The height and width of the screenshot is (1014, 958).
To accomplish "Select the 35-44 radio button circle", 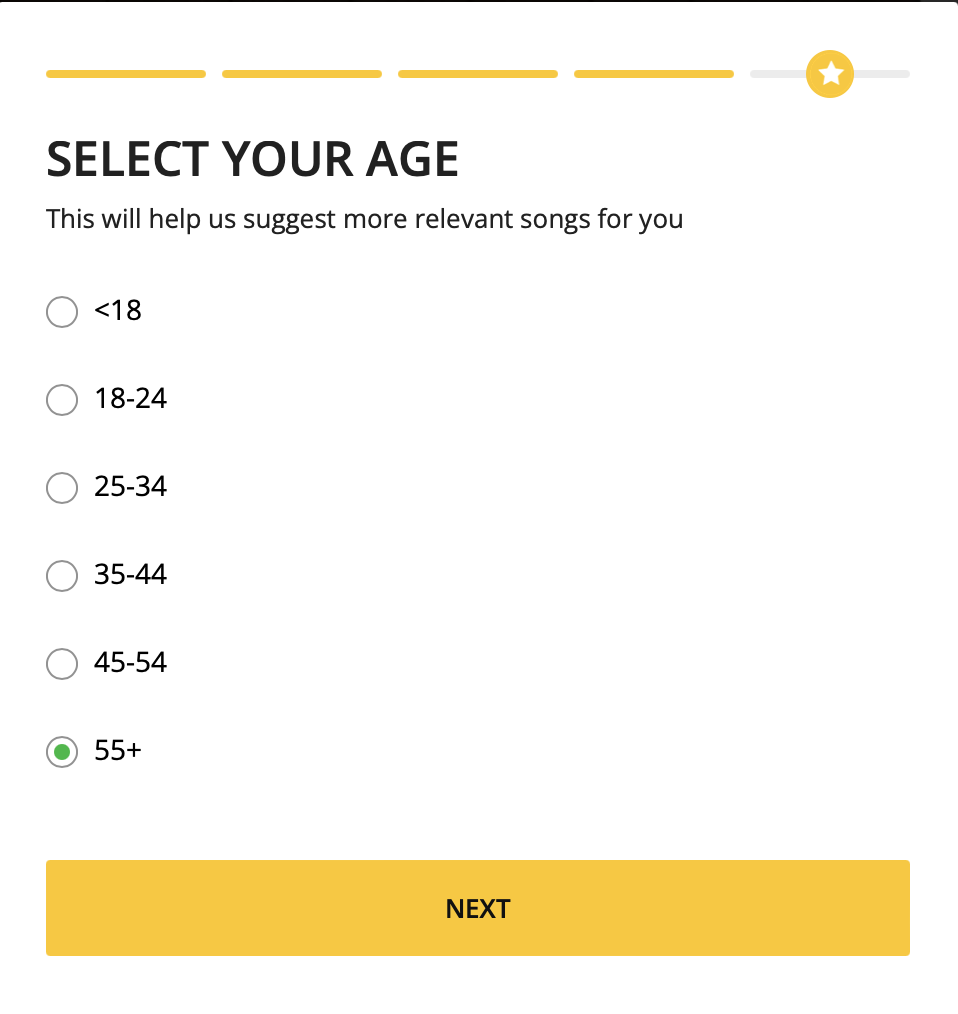I will coord(62,576).
